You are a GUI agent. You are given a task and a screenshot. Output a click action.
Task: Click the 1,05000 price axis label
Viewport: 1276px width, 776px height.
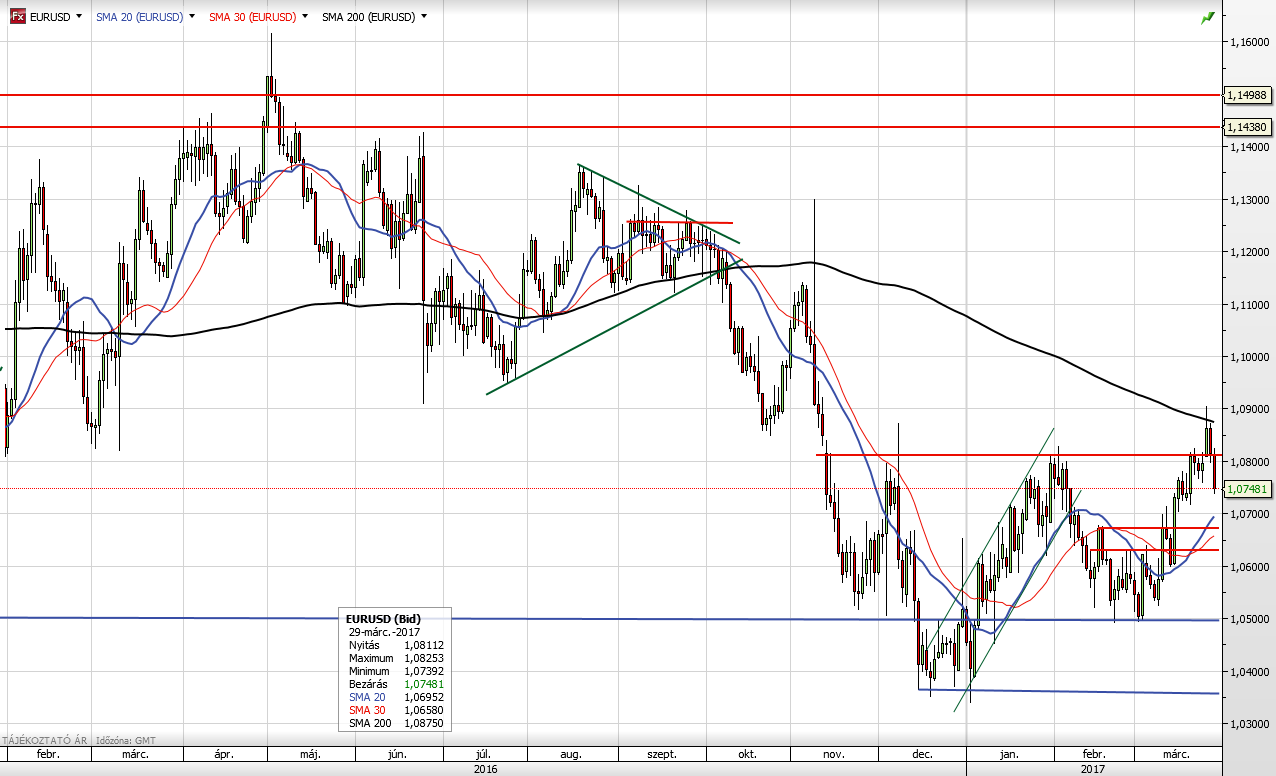[1250, 619]
